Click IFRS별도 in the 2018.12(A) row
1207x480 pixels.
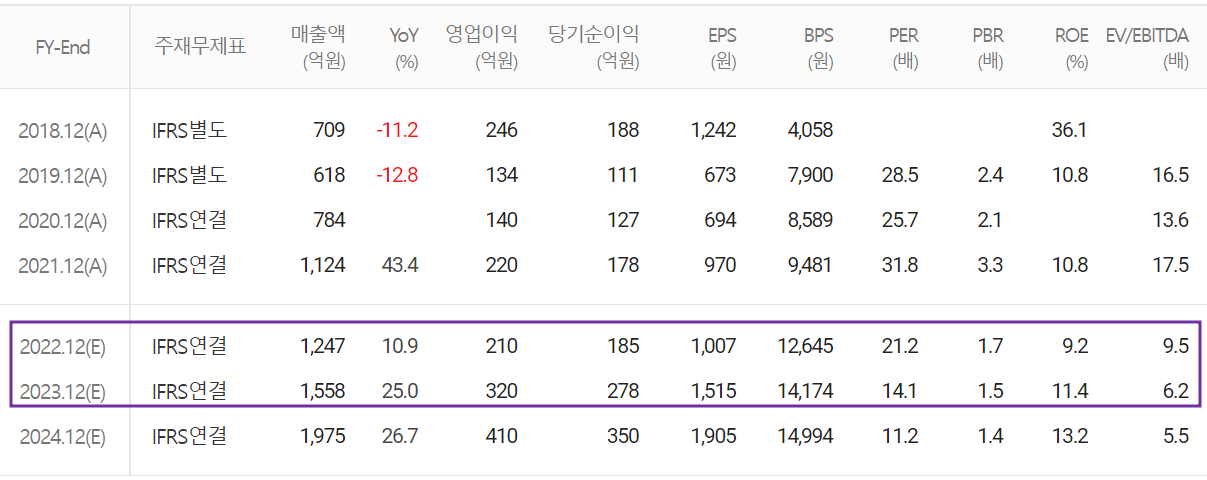coord(189,130)
